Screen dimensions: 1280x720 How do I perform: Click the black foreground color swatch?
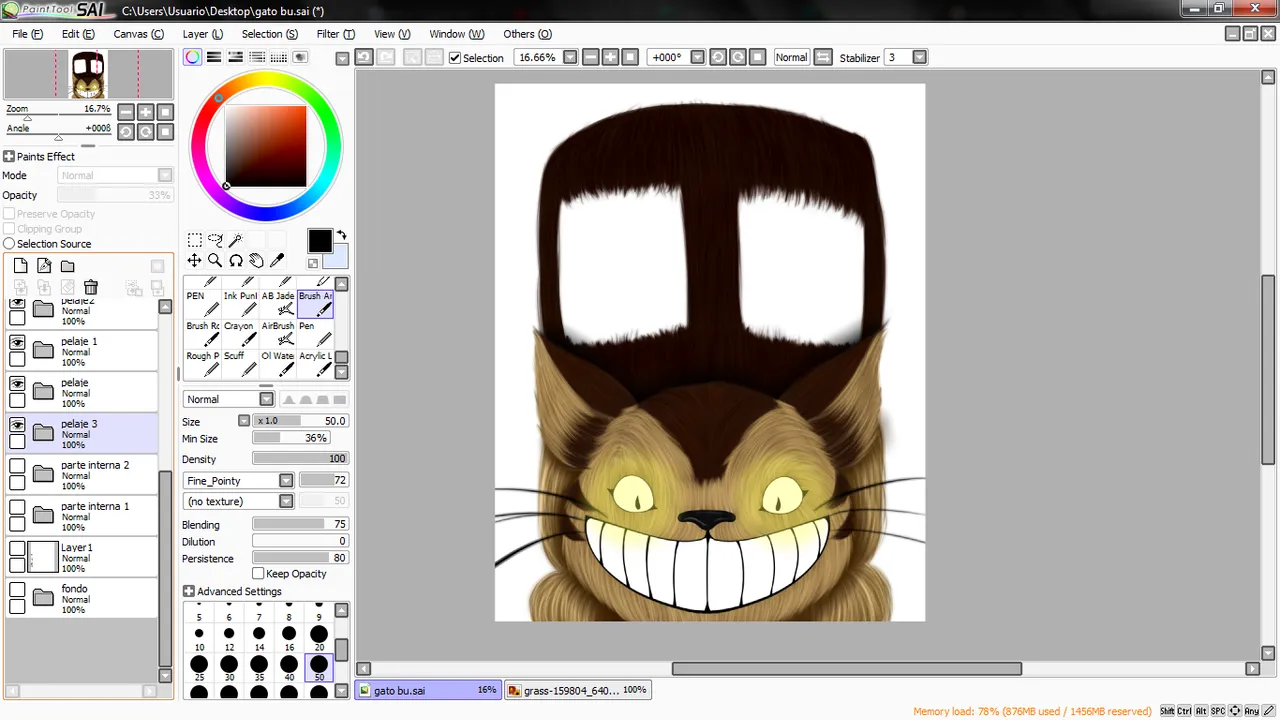click(319, 241)
